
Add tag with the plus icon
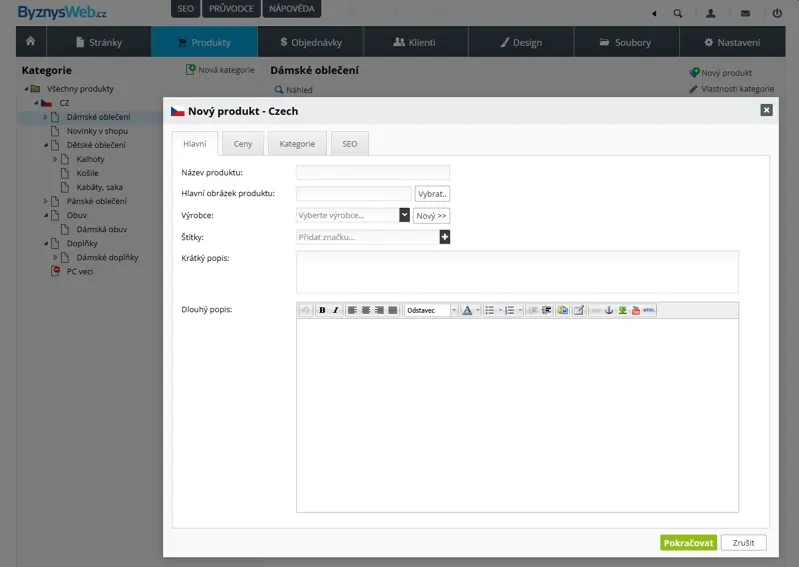[x=445, y=237]
